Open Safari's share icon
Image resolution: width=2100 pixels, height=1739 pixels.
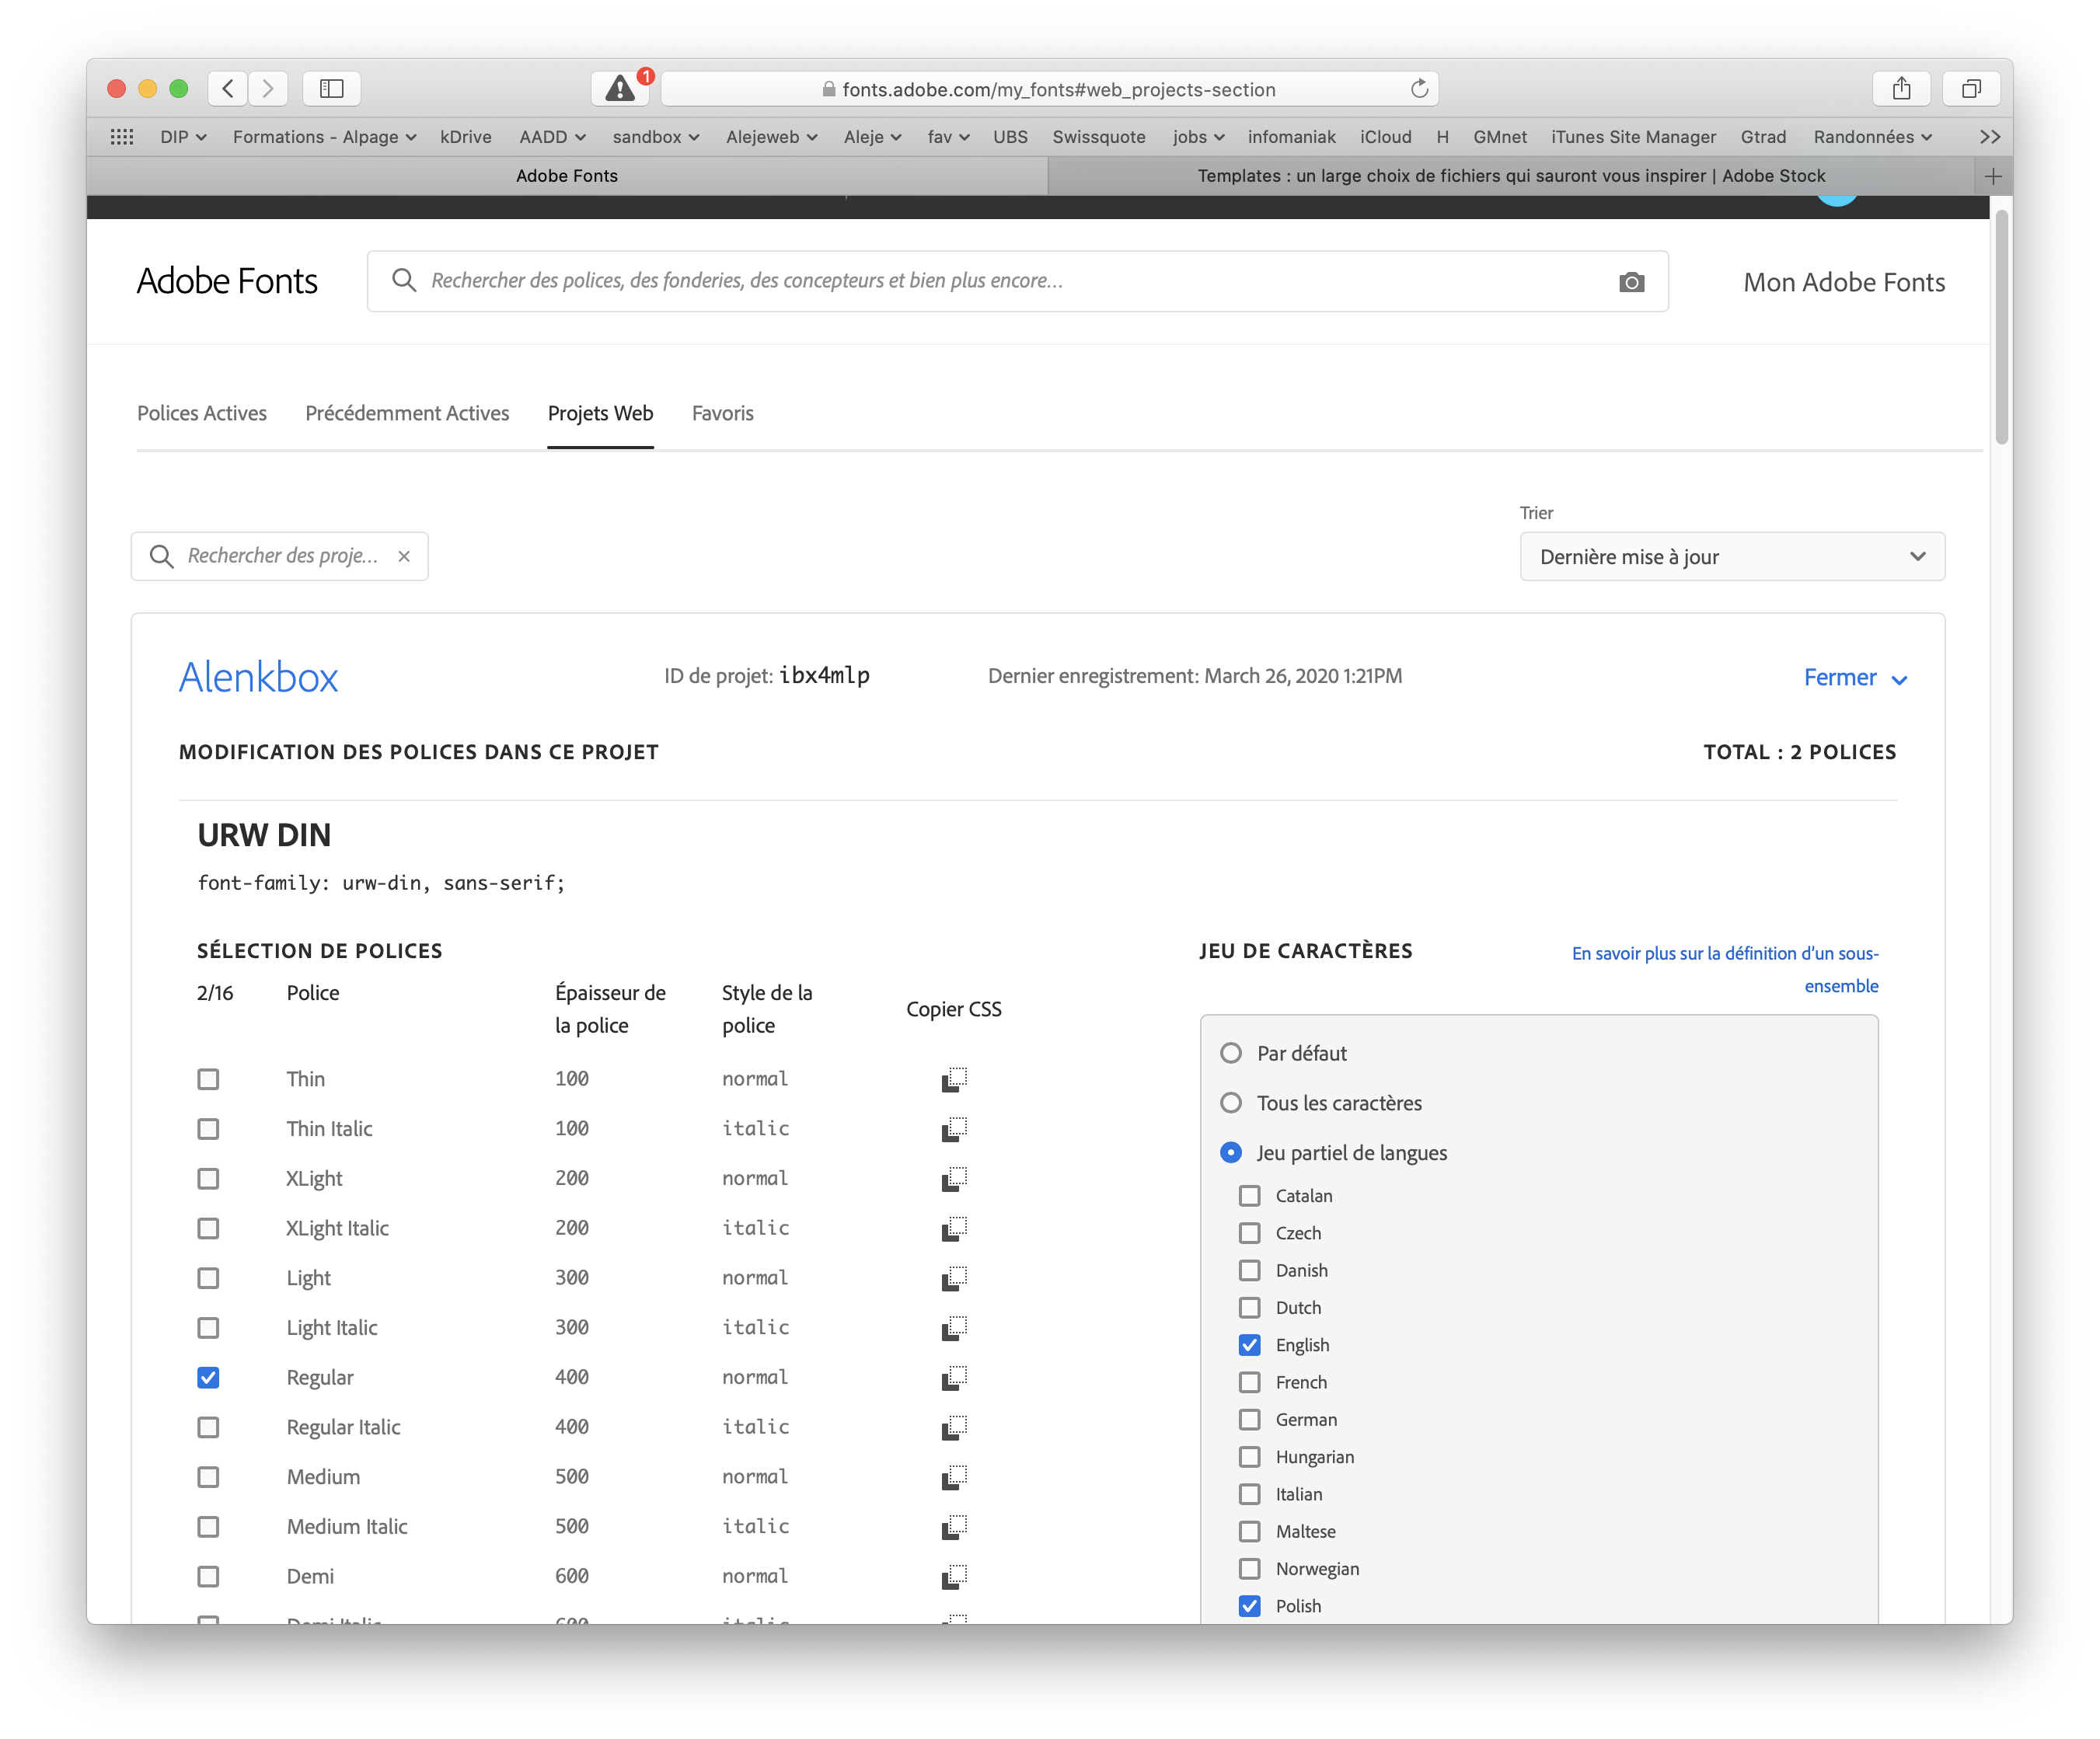coord(1901,89)
